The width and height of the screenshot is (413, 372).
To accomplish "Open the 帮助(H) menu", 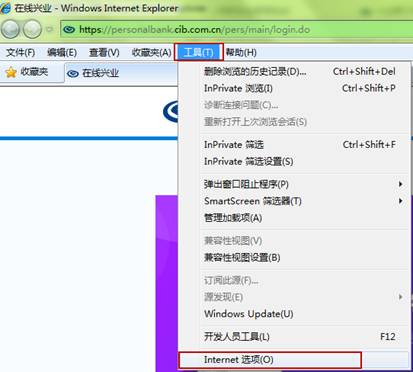I will pyautogui.click(x=241, y=52).
